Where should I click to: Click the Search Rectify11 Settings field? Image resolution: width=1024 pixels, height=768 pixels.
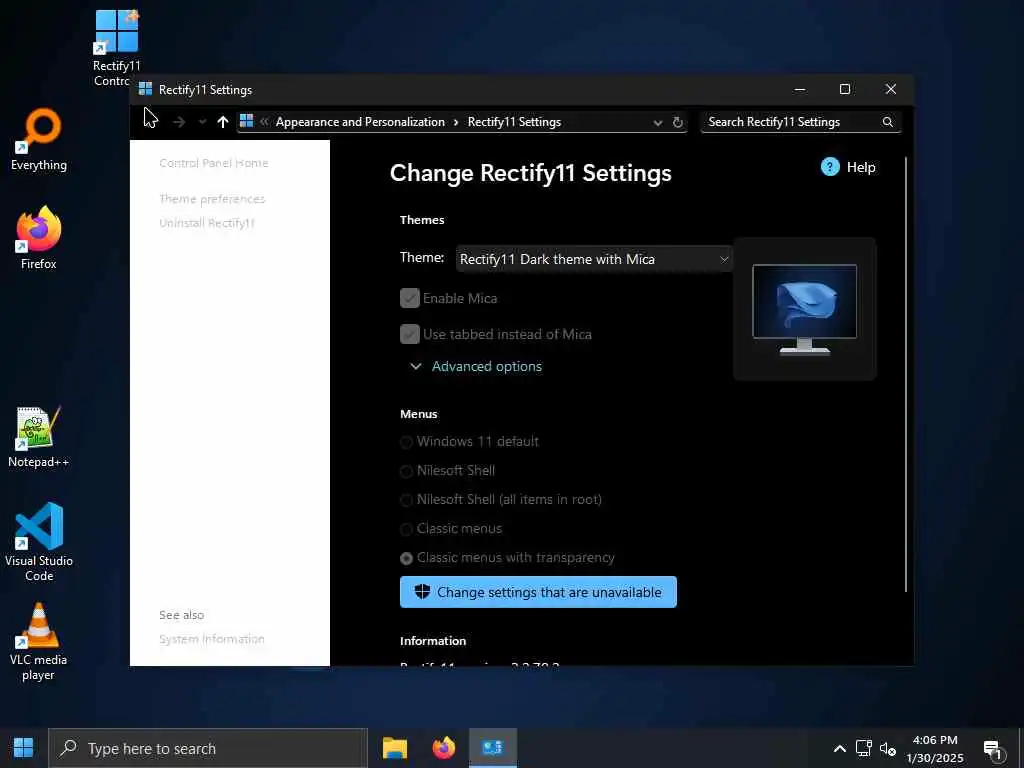pyautogui.click(x=801, y=122)
